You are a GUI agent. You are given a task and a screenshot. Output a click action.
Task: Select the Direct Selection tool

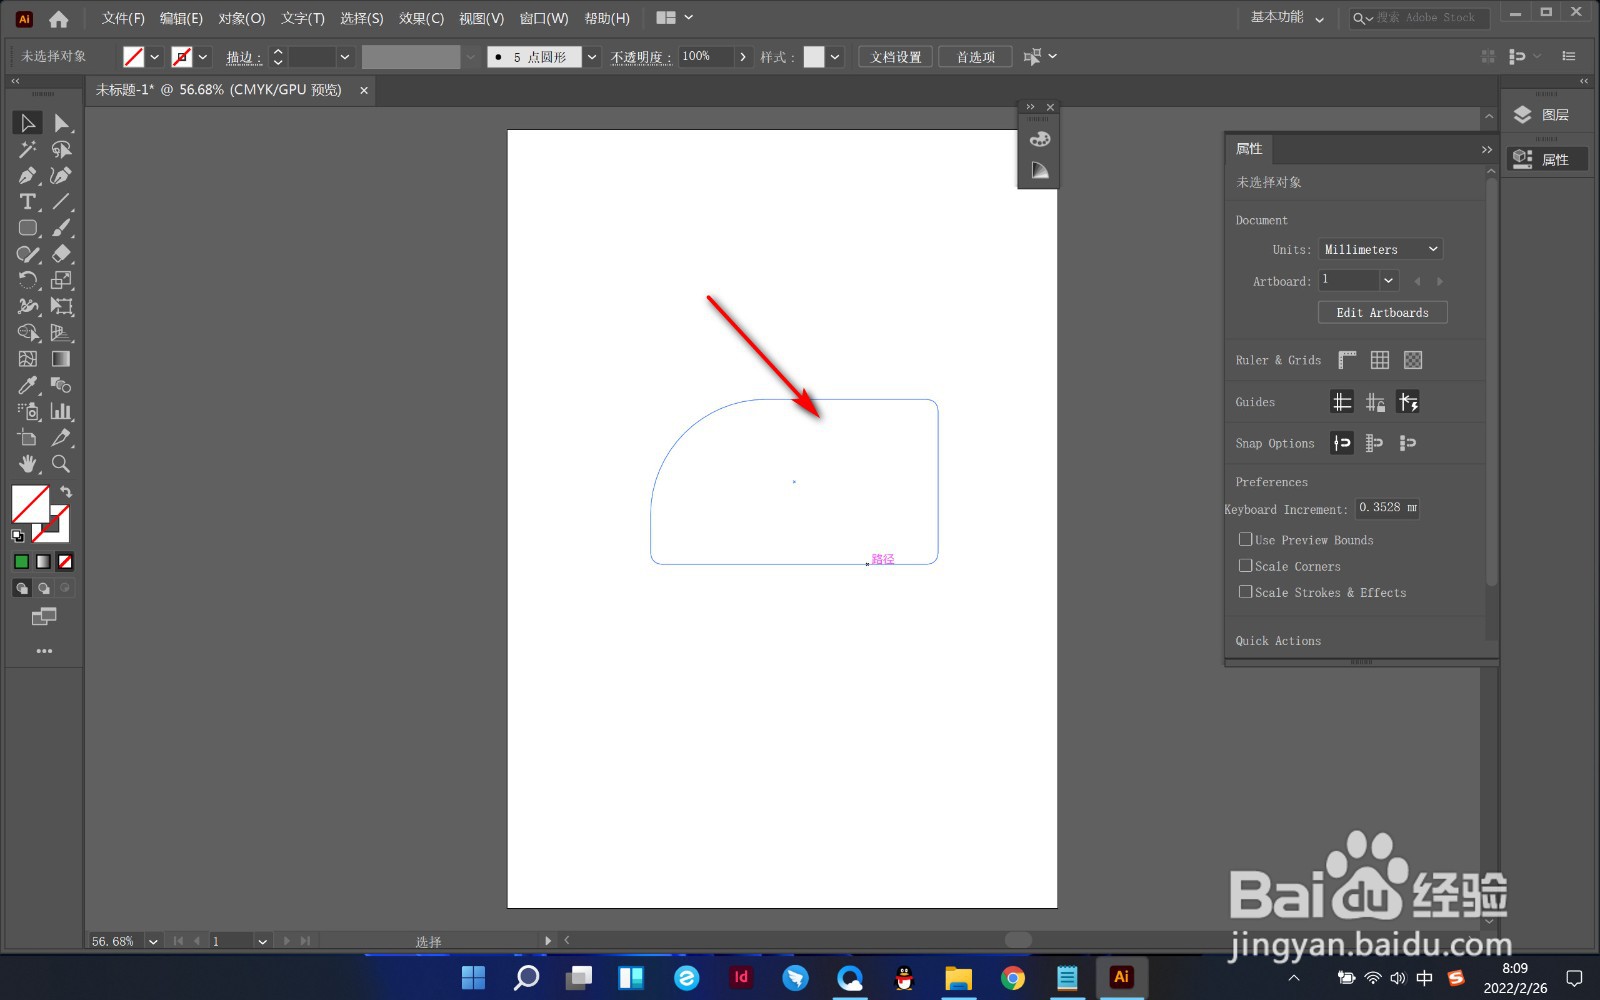61,123
